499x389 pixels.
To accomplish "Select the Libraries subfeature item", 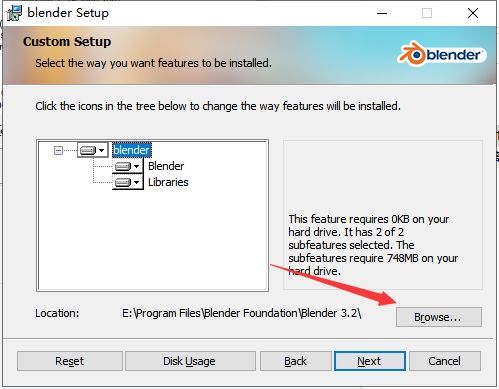I will pos(168,182).
